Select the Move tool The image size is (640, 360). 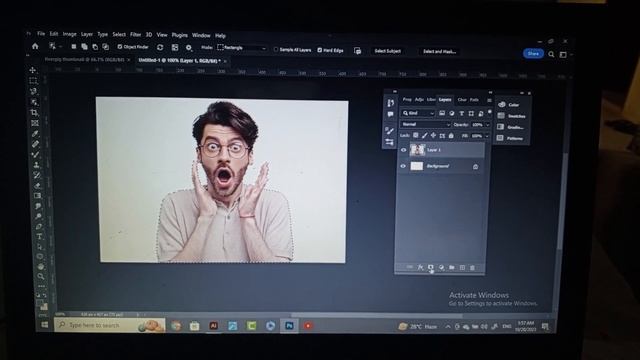[33, 71]
